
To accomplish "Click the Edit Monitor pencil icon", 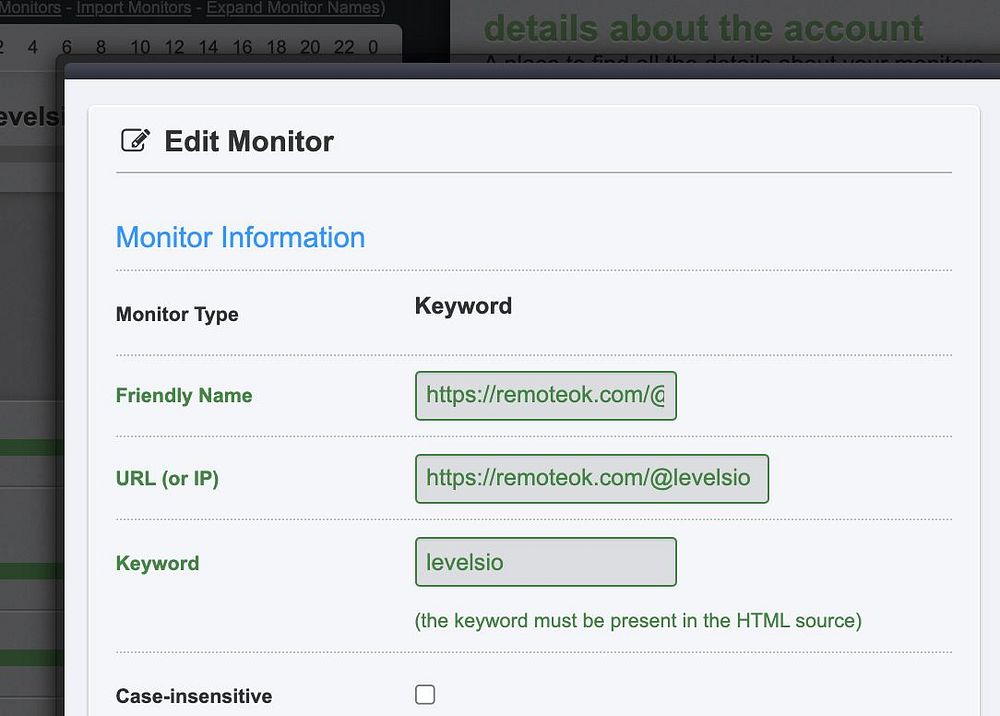I will coord(135,141).
